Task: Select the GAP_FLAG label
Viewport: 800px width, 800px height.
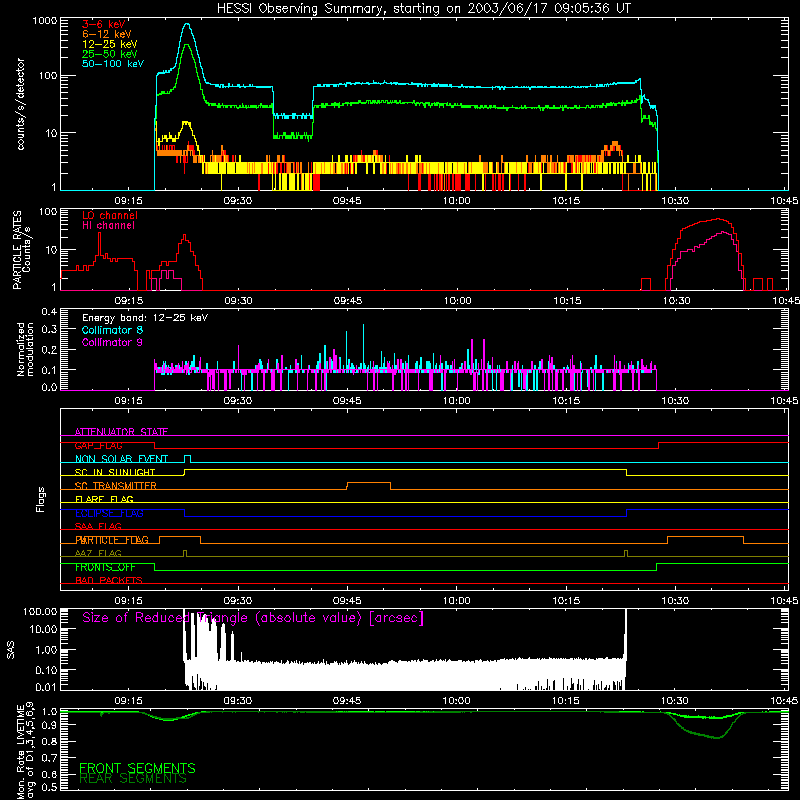Action: pos(98,445)
